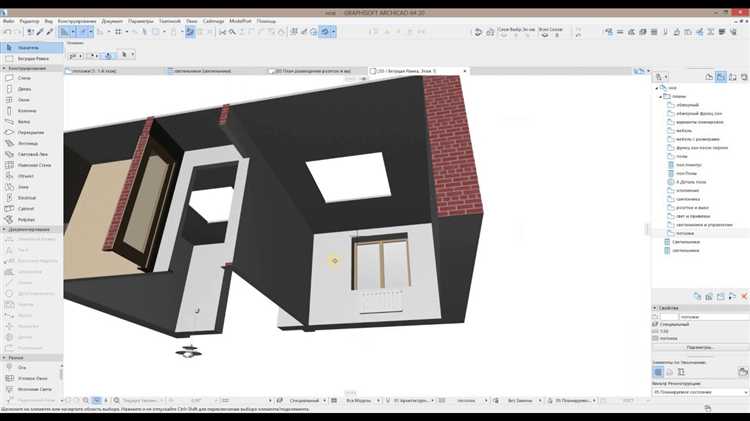Click the Параметры... button in navigator

699,347
